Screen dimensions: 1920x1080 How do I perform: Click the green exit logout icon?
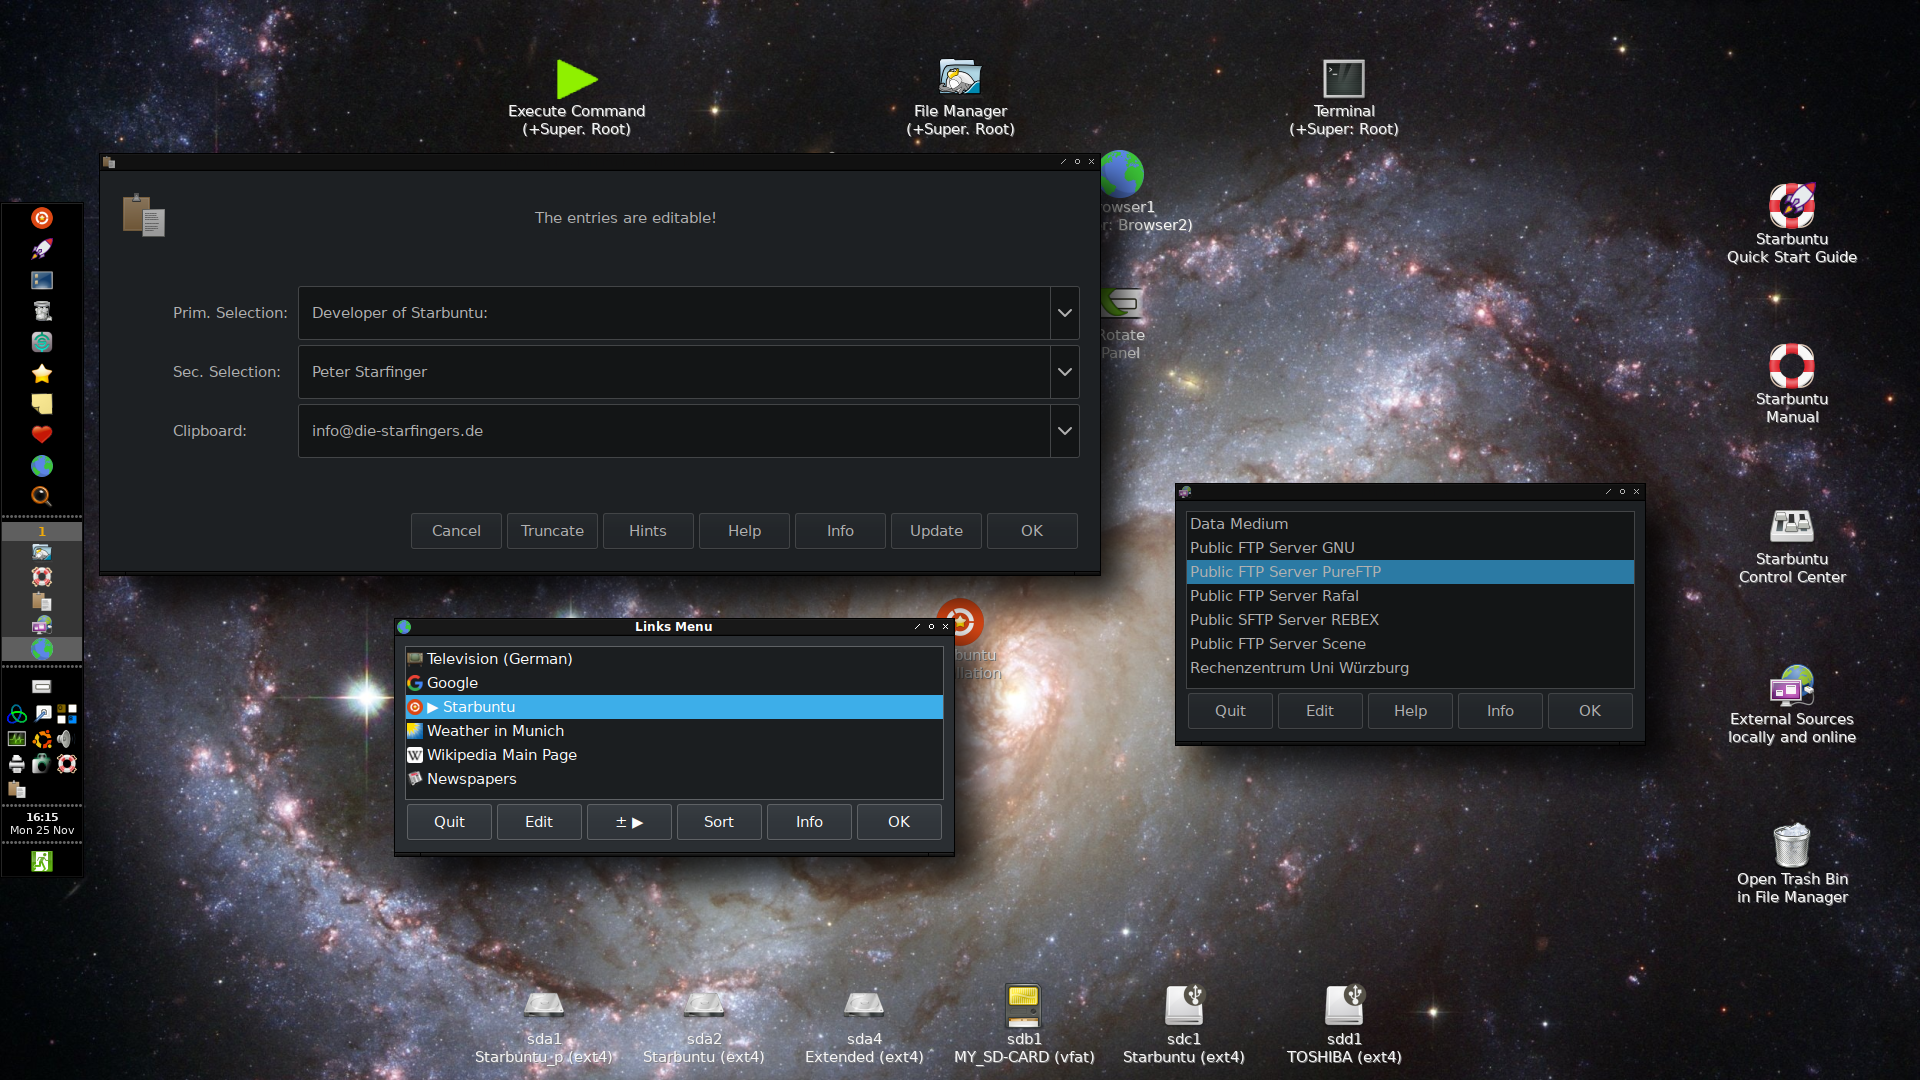click(42, 861)
